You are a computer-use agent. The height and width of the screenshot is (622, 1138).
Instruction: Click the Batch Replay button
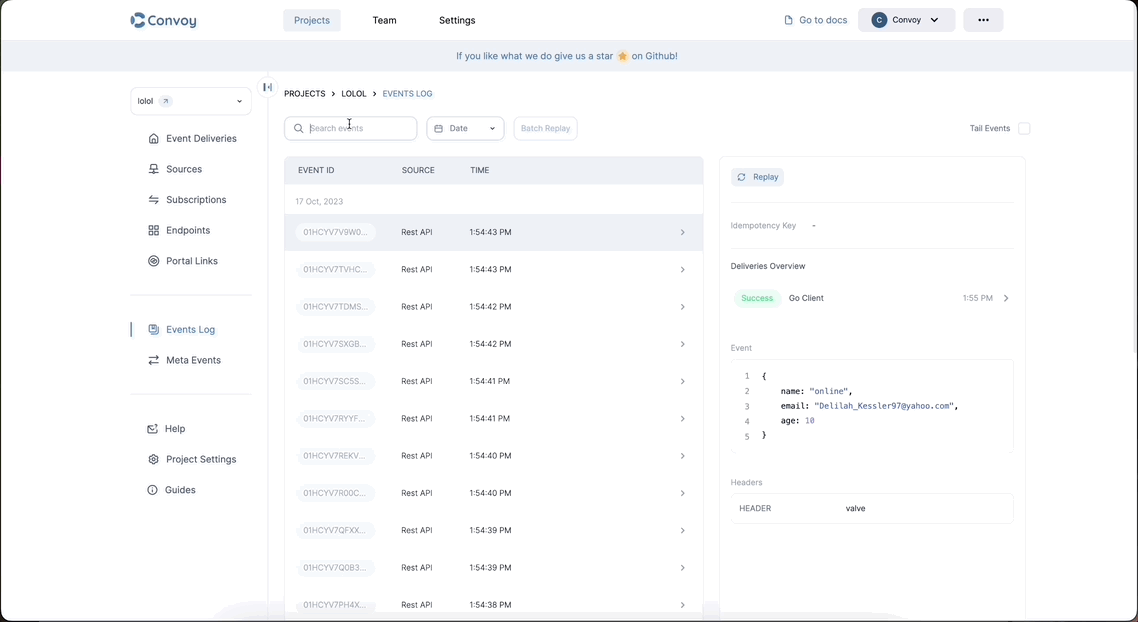point(545,128)
